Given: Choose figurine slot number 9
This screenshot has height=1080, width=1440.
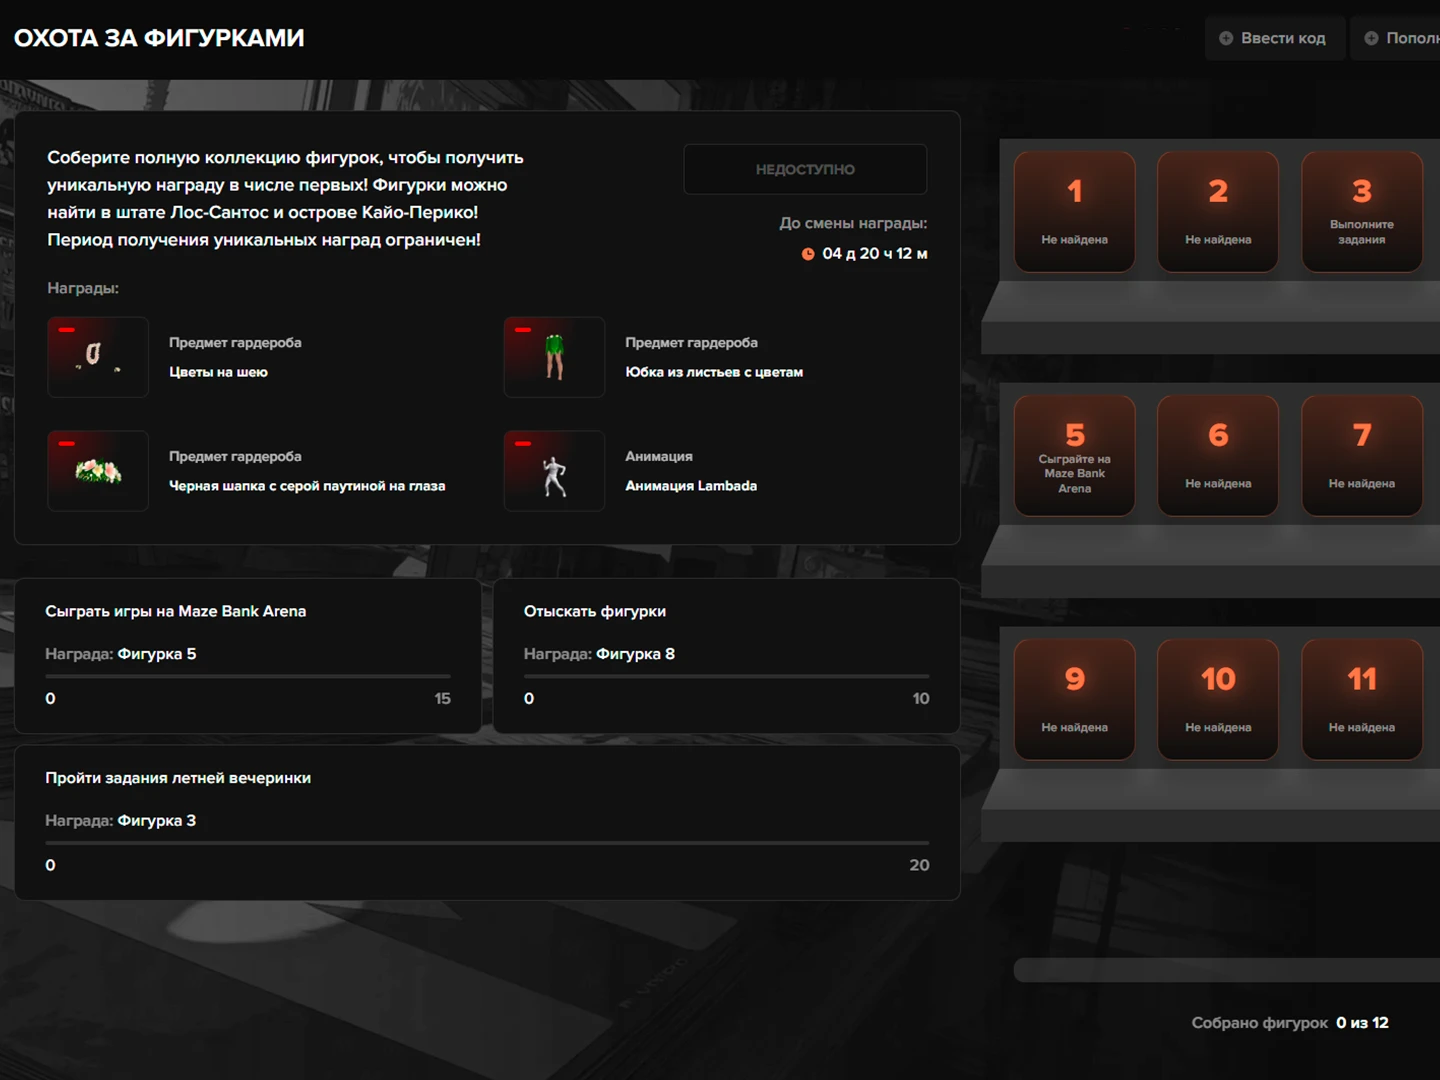Looking at the screenshot, I should pyautogui.click(x=1074, y=700).
